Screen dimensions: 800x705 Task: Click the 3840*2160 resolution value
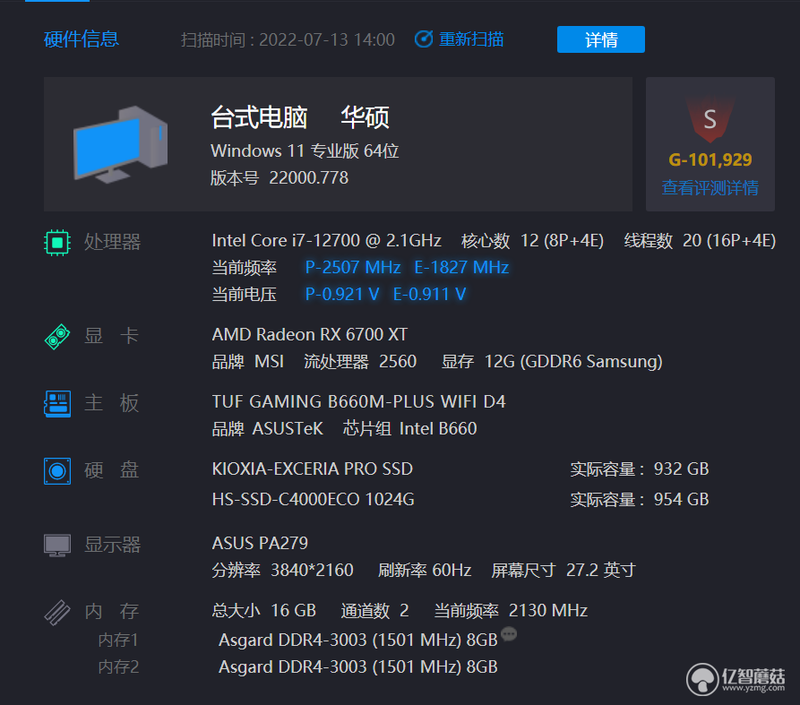[312, 570]
